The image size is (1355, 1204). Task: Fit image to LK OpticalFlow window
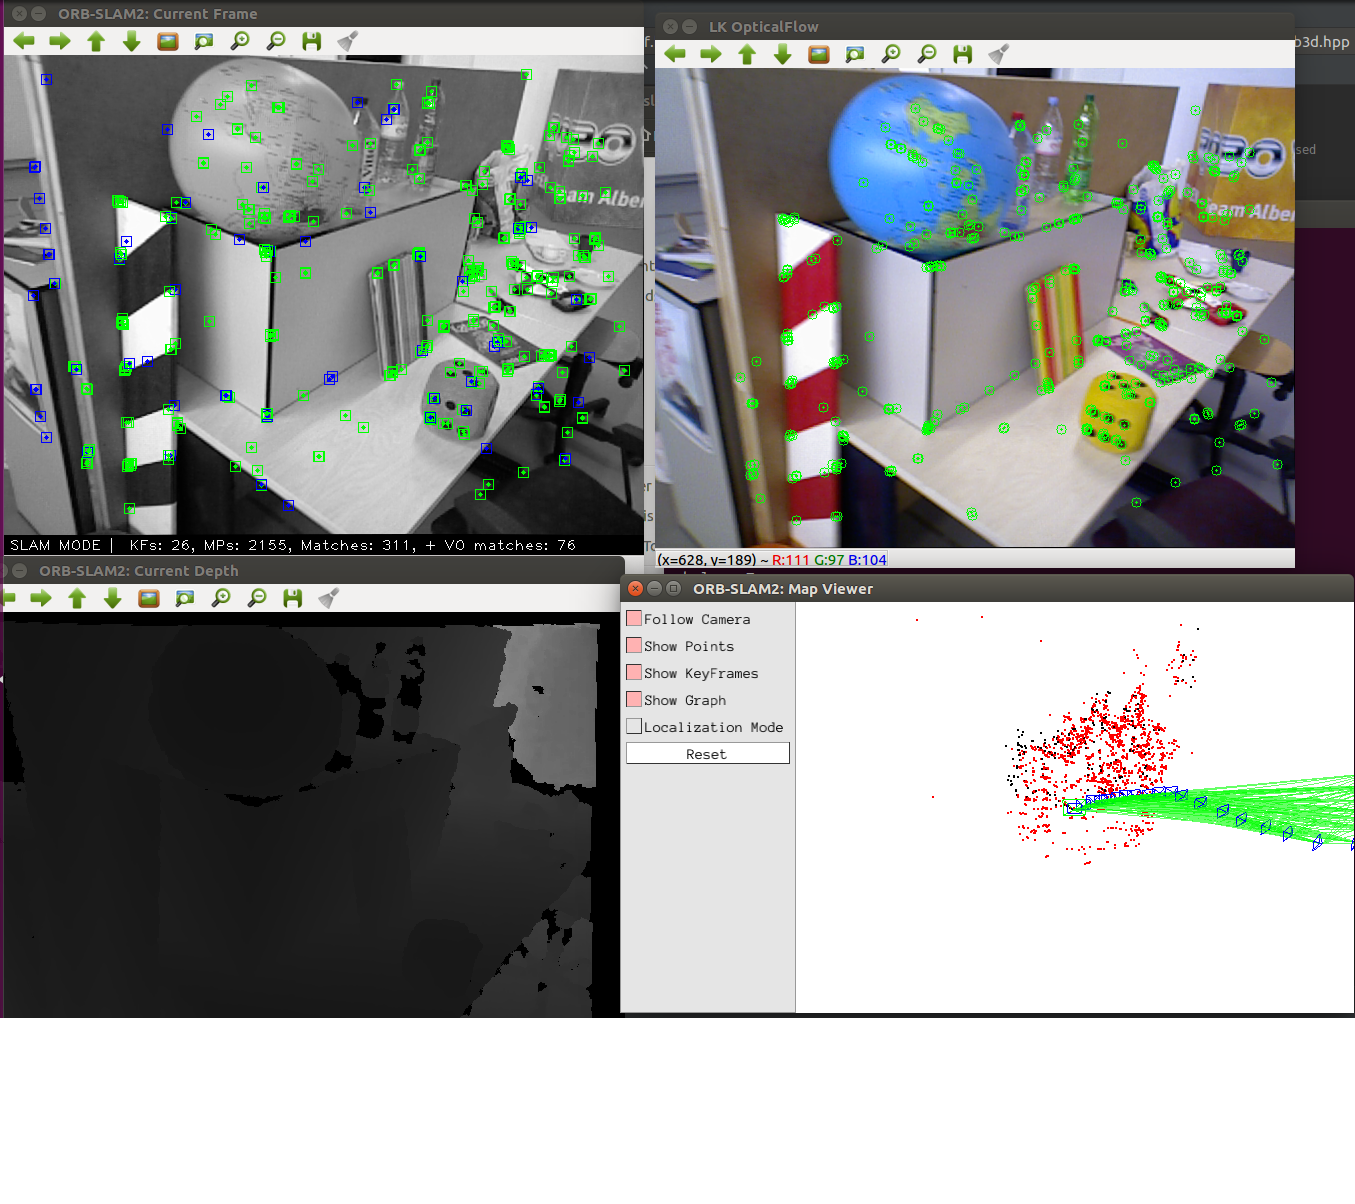[x=855, y=54]
